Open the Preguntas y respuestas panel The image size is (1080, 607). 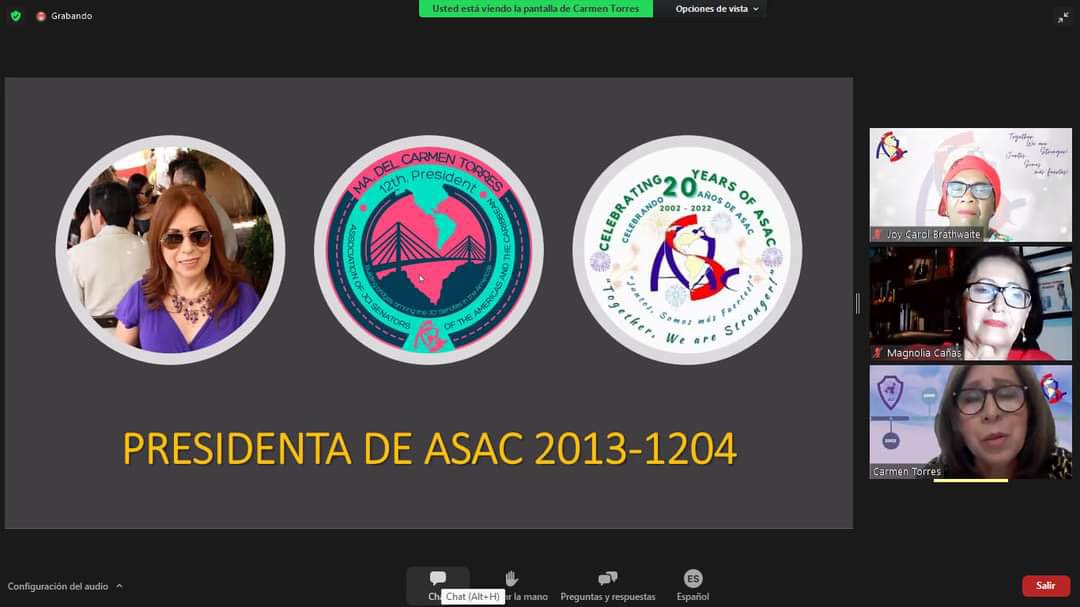point(606,578)
